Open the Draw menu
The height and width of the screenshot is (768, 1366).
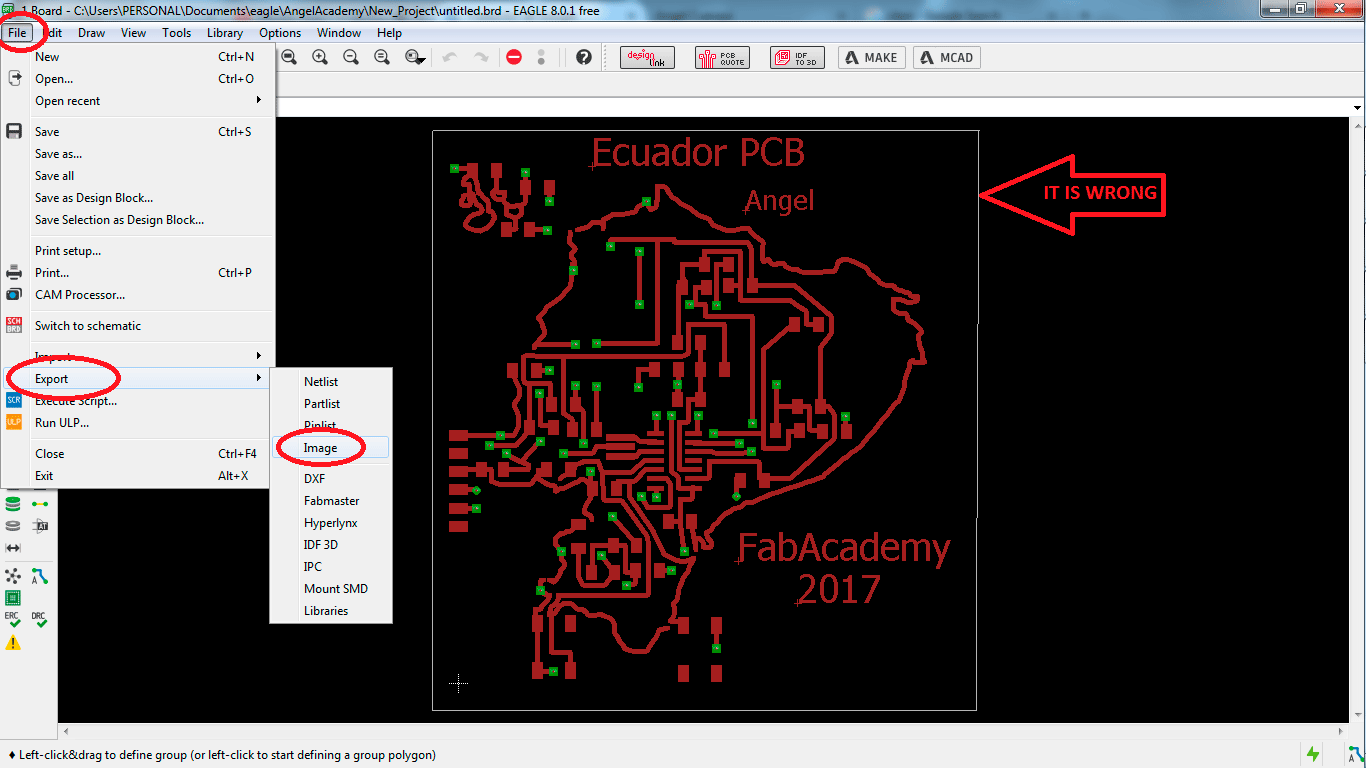tap(92, 33)
